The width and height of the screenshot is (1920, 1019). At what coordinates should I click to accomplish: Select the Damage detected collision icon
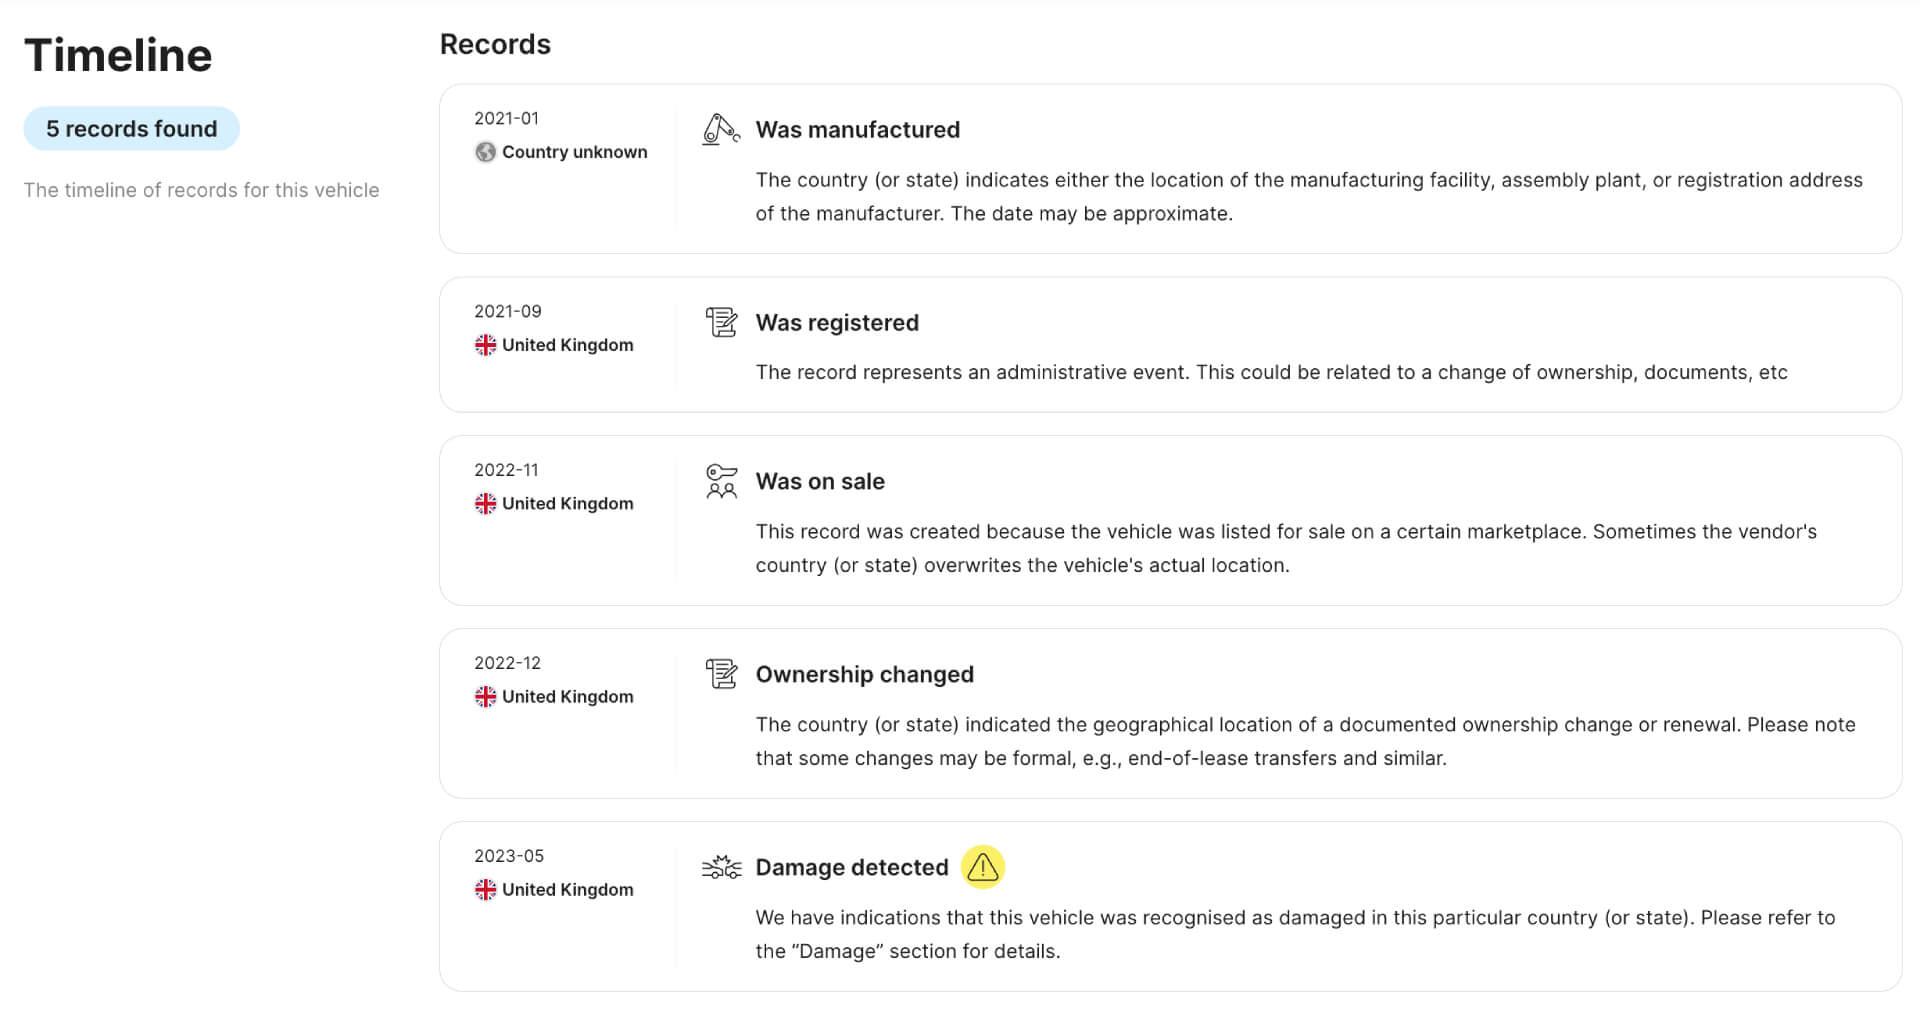click(721, 866)
